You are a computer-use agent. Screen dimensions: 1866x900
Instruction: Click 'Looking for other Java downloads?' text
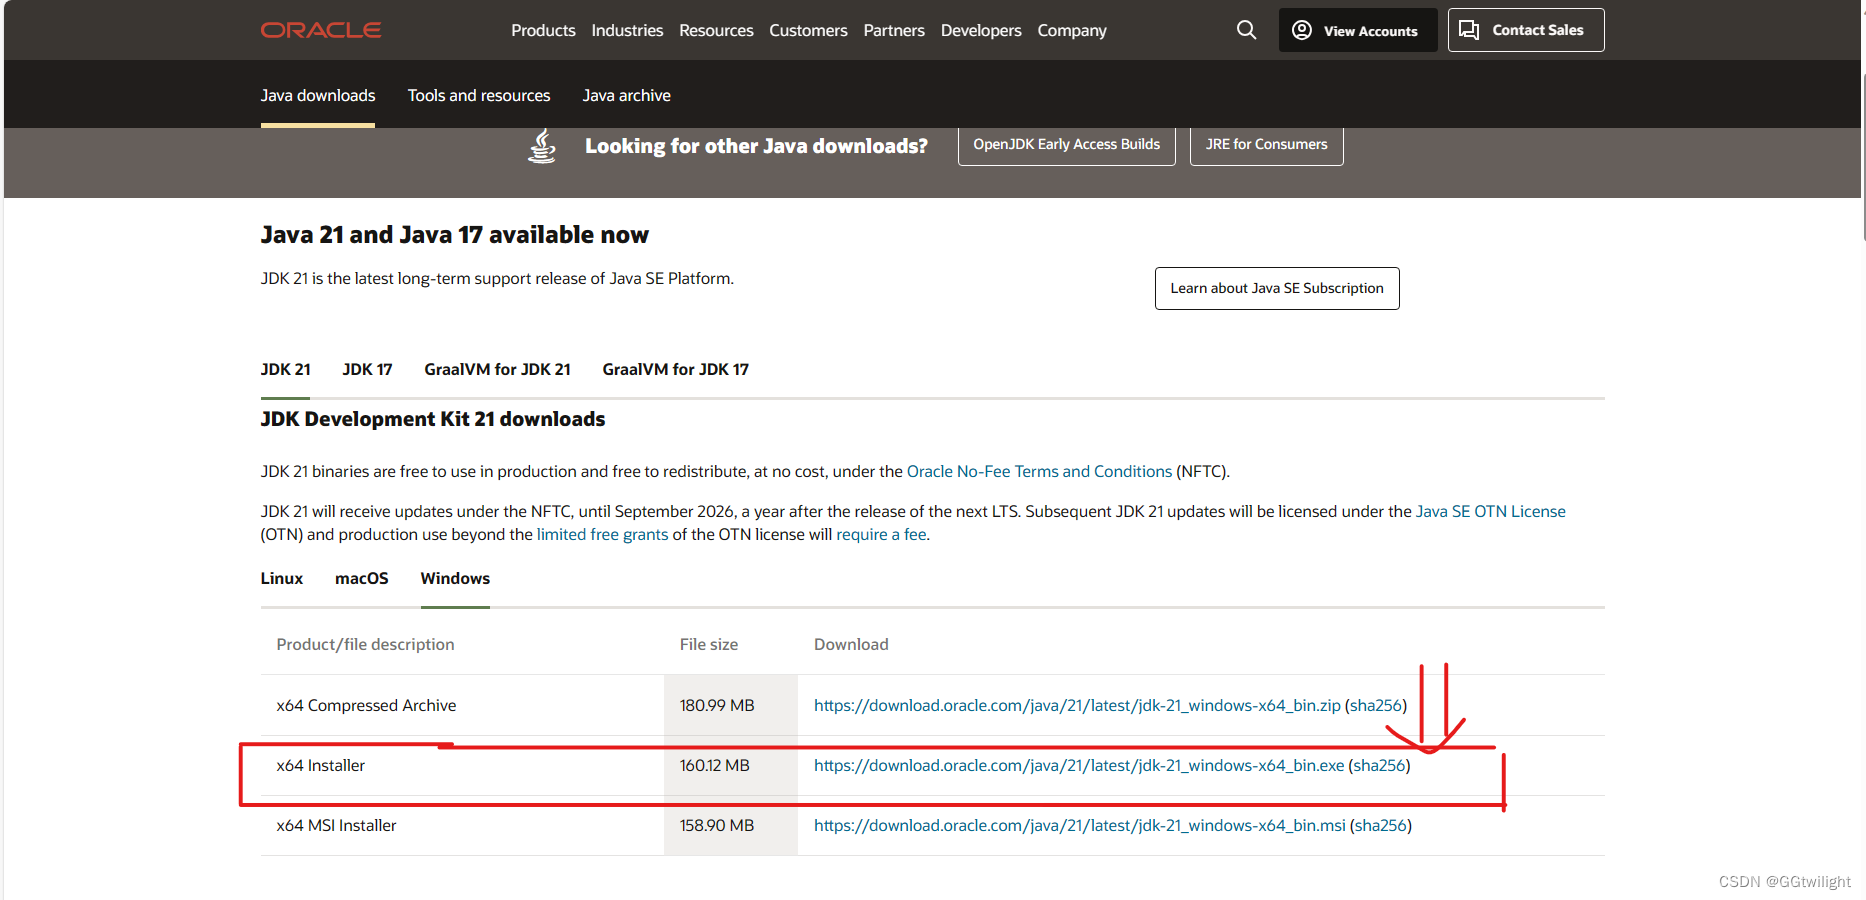[x=756, y=146]
